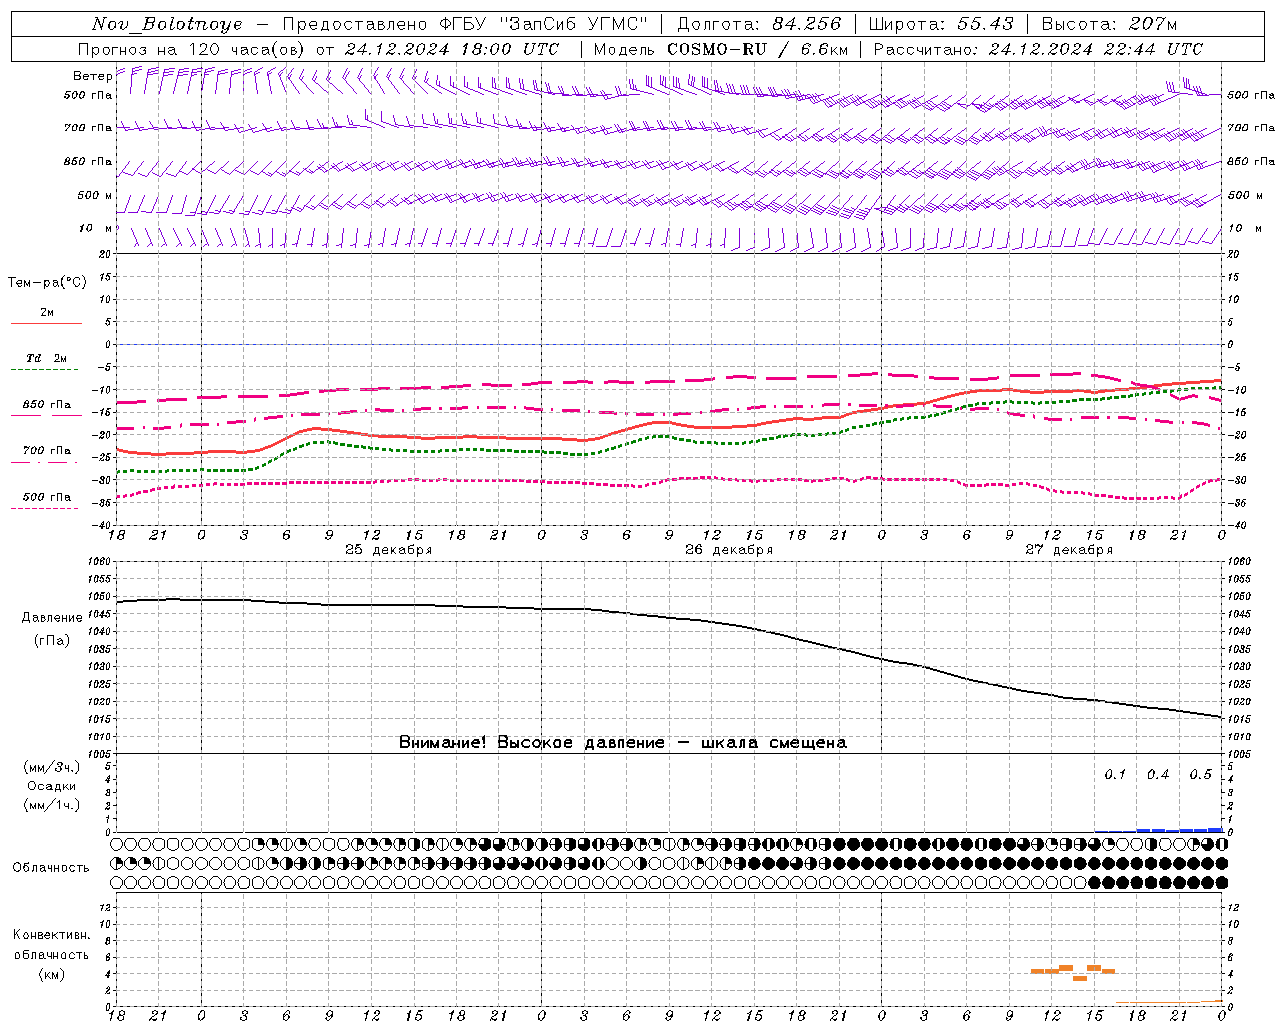The image size is (1280, 1024).
Task: Click the Nov_Bolotnoye station title
Action: tap(167, 24)
